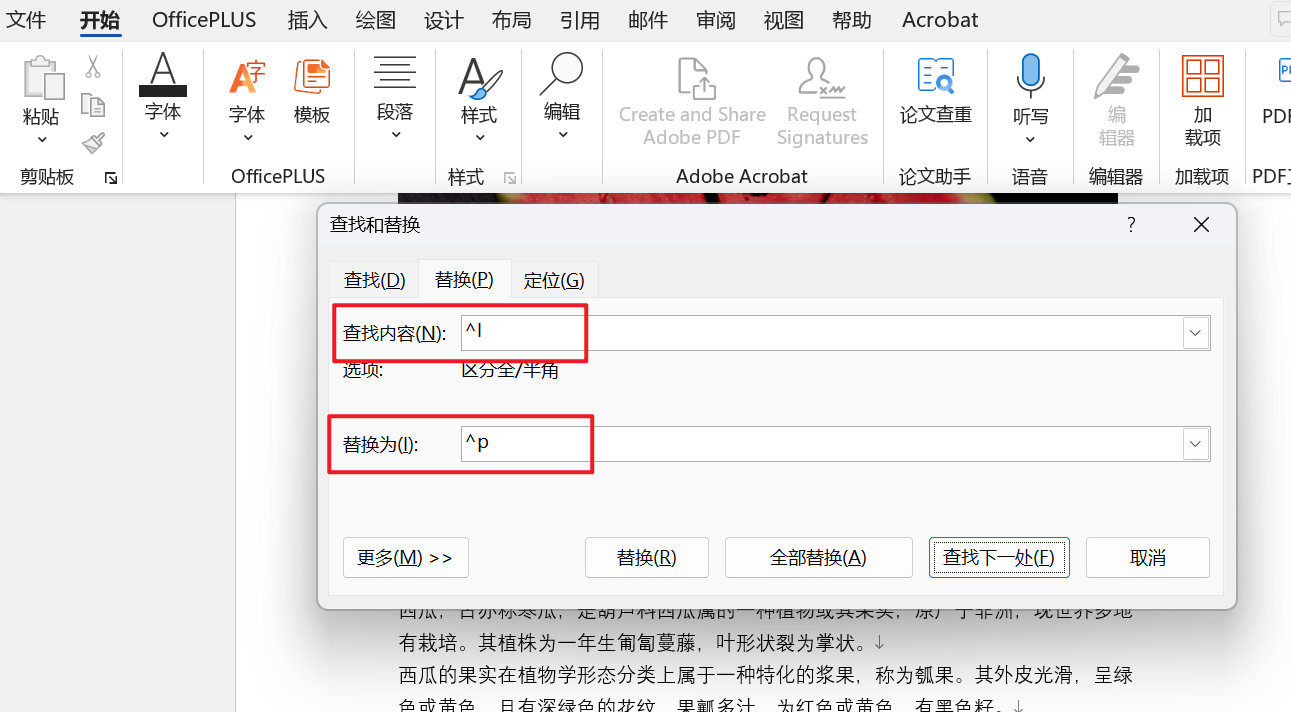The image size is (1291, 712).
Task: Expand the Paste dropdown arrow
Action: (41, 140)
